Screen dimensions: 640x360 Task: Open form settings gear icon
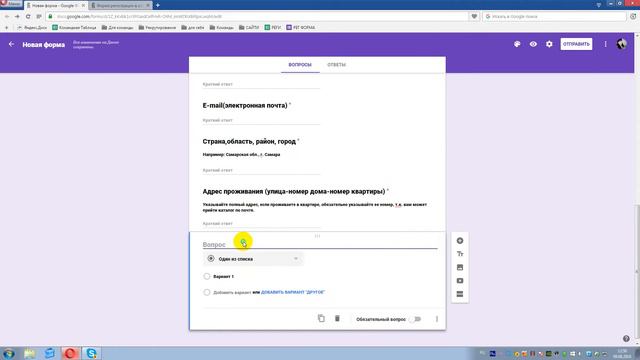tap(549, 44)
